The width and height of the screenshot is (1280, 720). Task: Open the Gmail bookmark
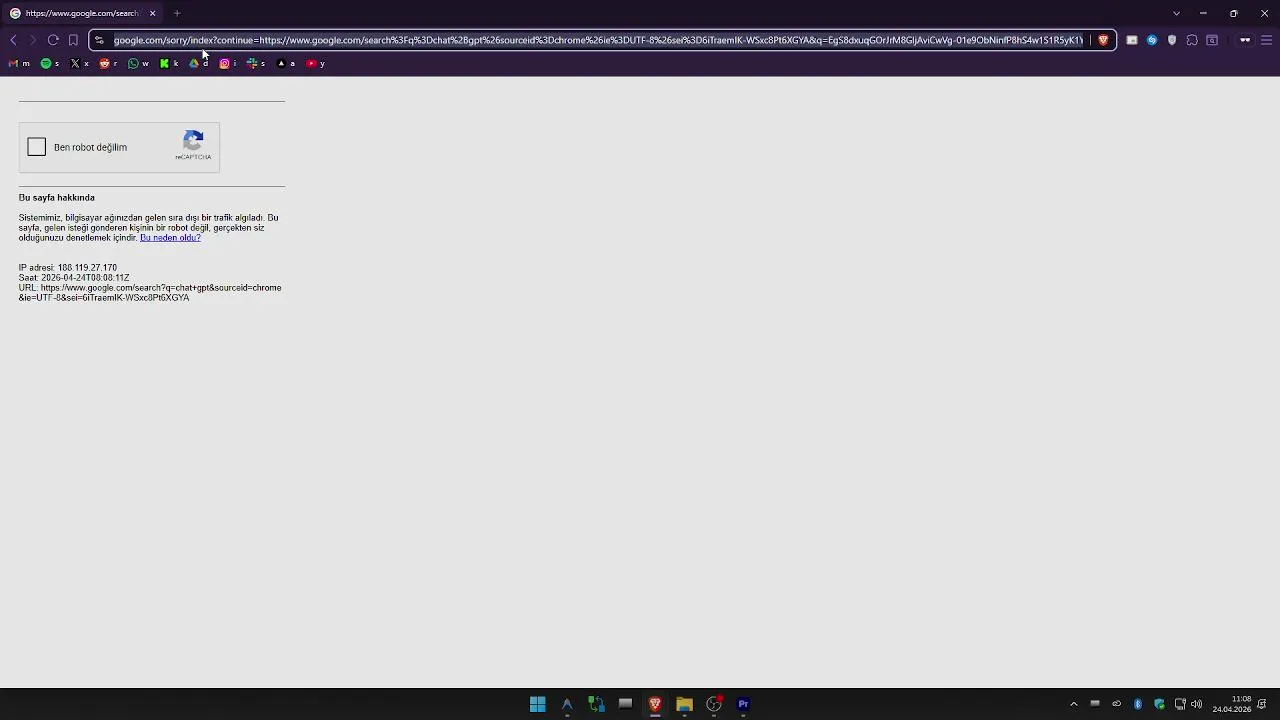pos(18,63)
